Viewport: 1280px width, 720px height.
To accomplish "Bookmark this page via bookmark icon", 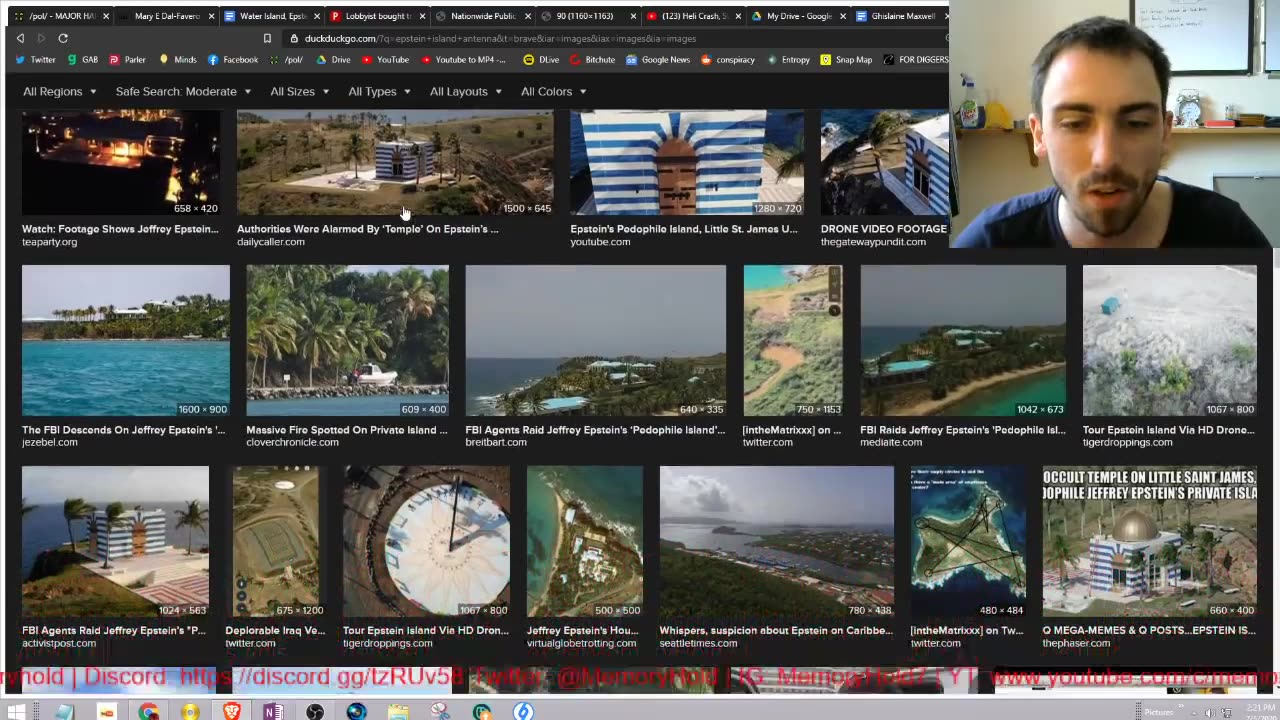I will coord(267,38).
